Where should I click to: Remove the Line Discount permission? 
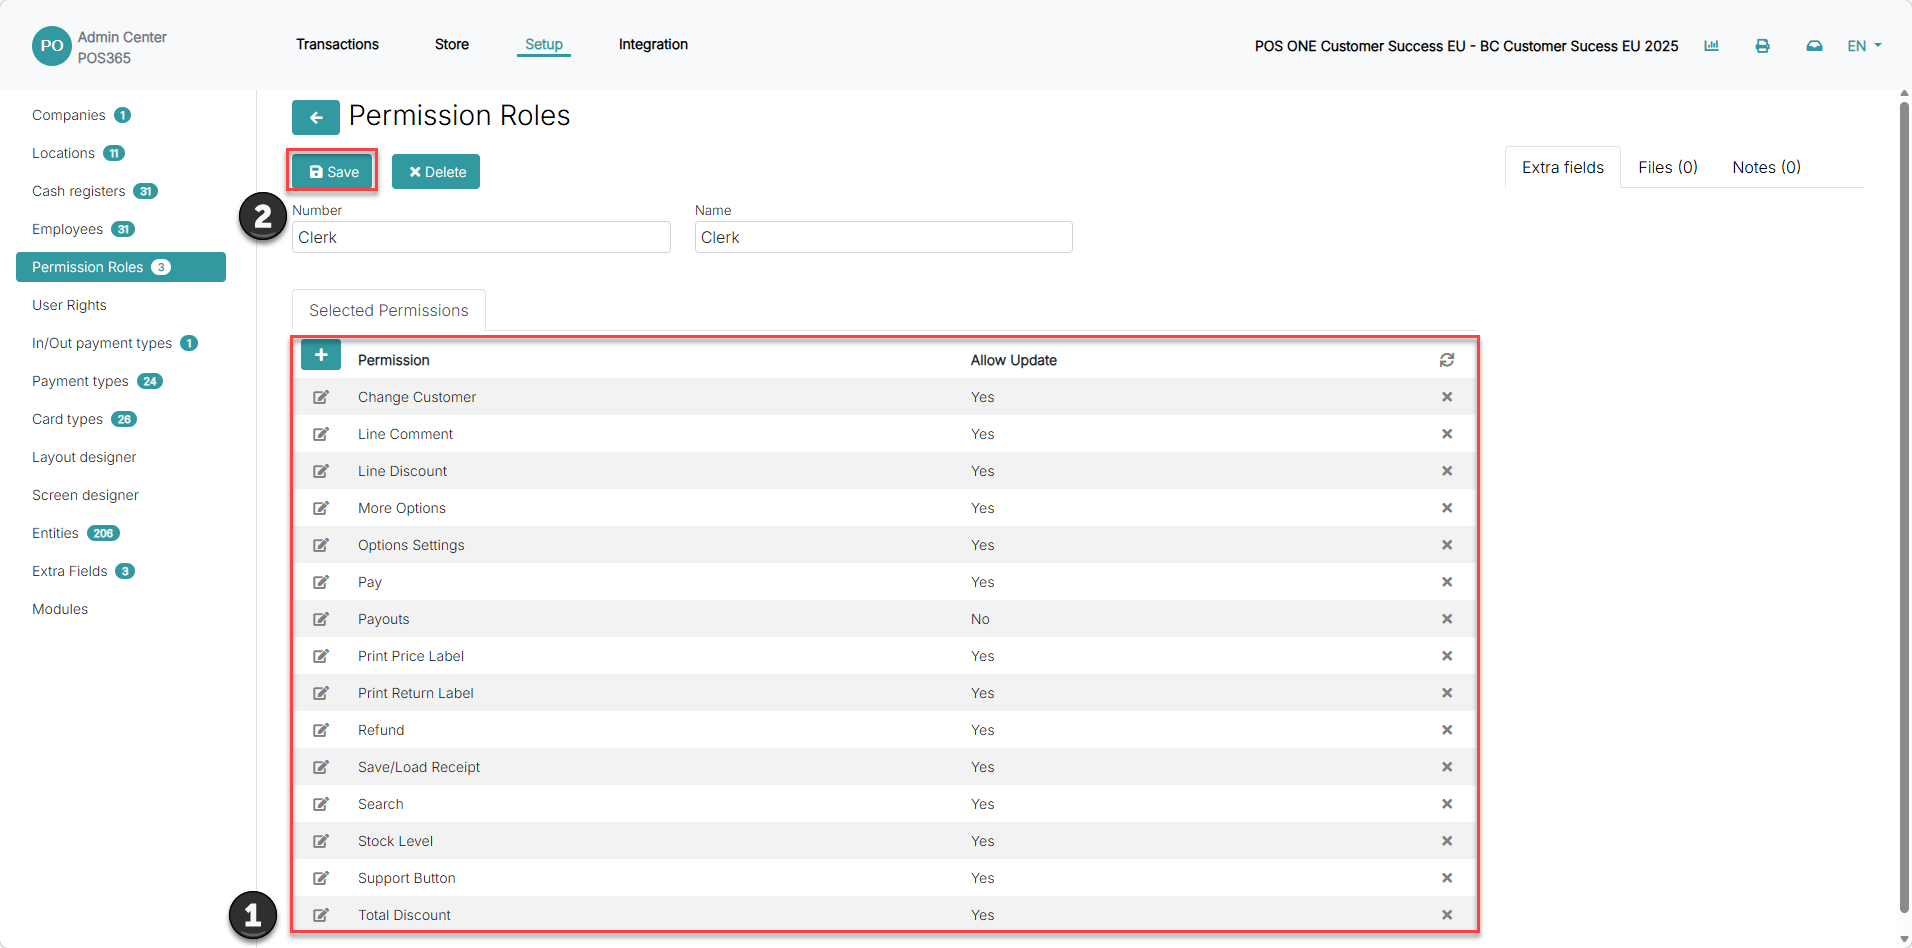pos(1447,471)
